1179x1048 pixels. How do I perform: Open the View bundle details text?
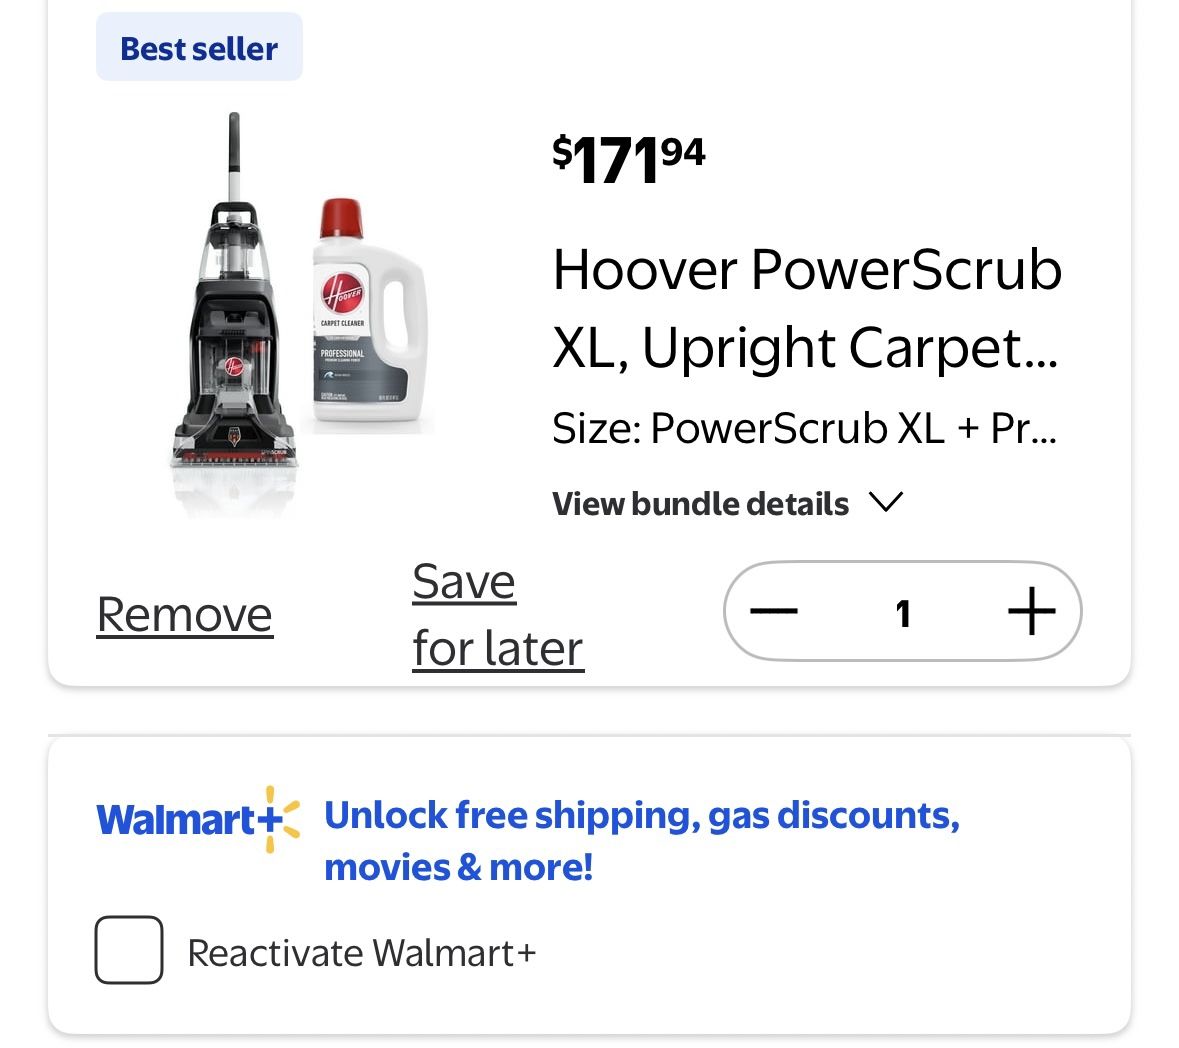(x=700, y=503)
